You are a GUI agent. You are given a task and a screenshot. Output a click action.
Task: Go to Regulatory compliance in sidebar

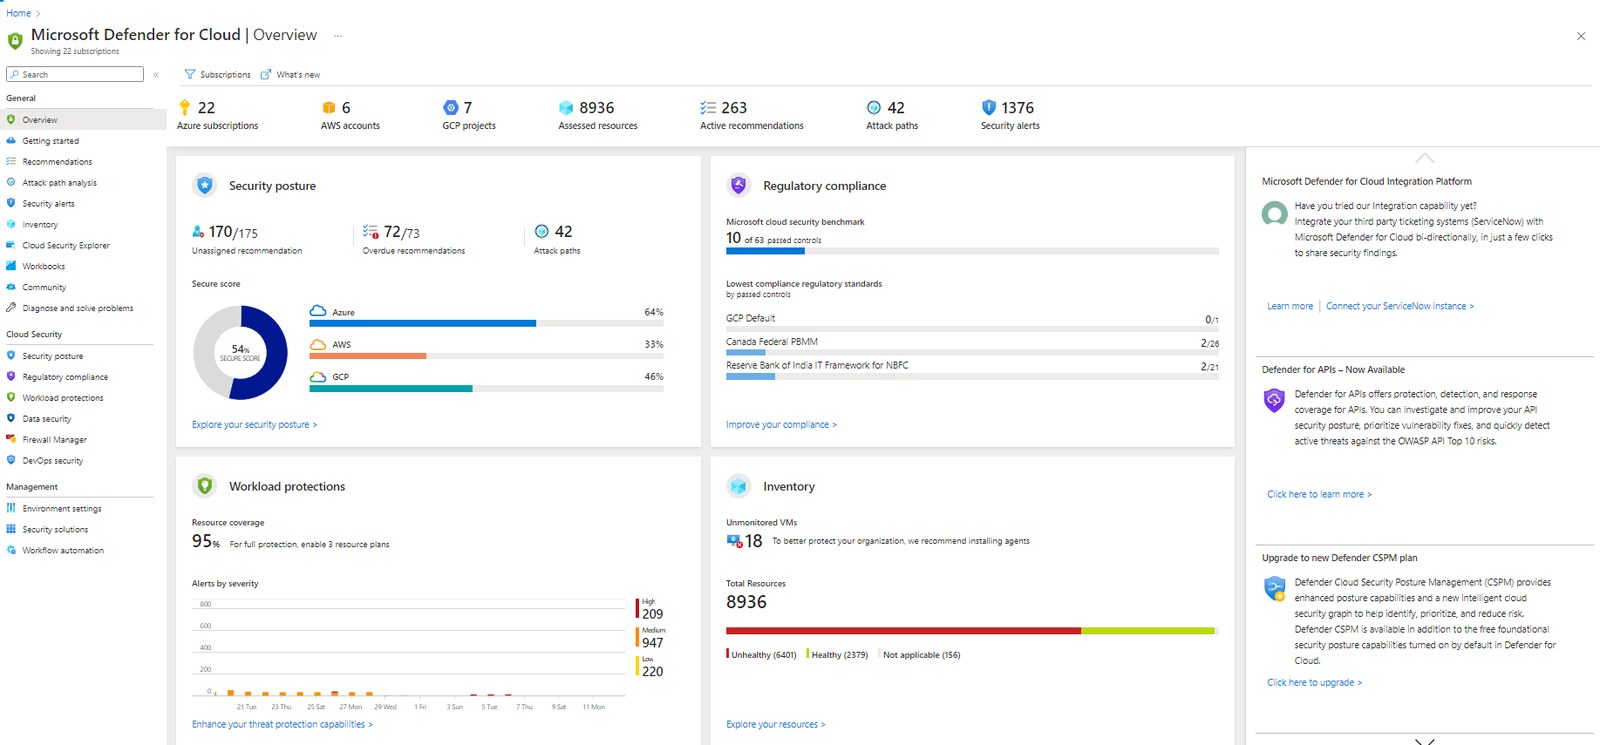click(x=65, y=377)
